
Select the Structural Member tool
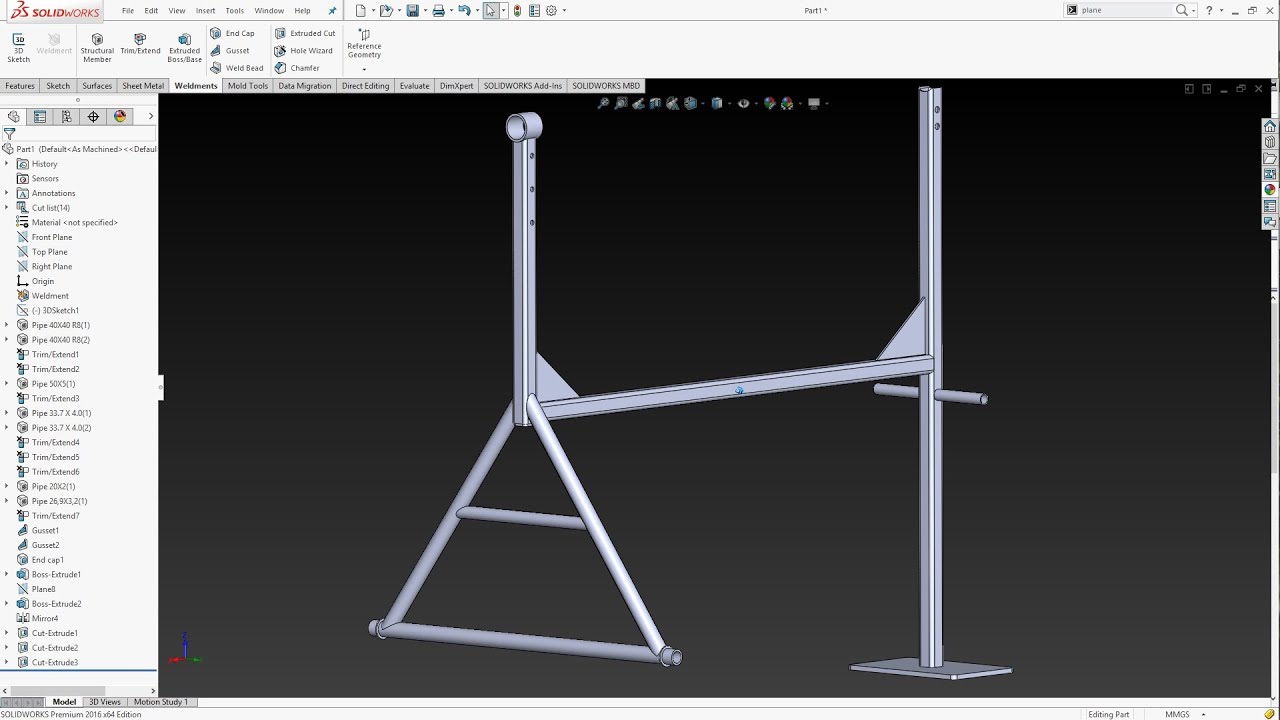point(97,47)
